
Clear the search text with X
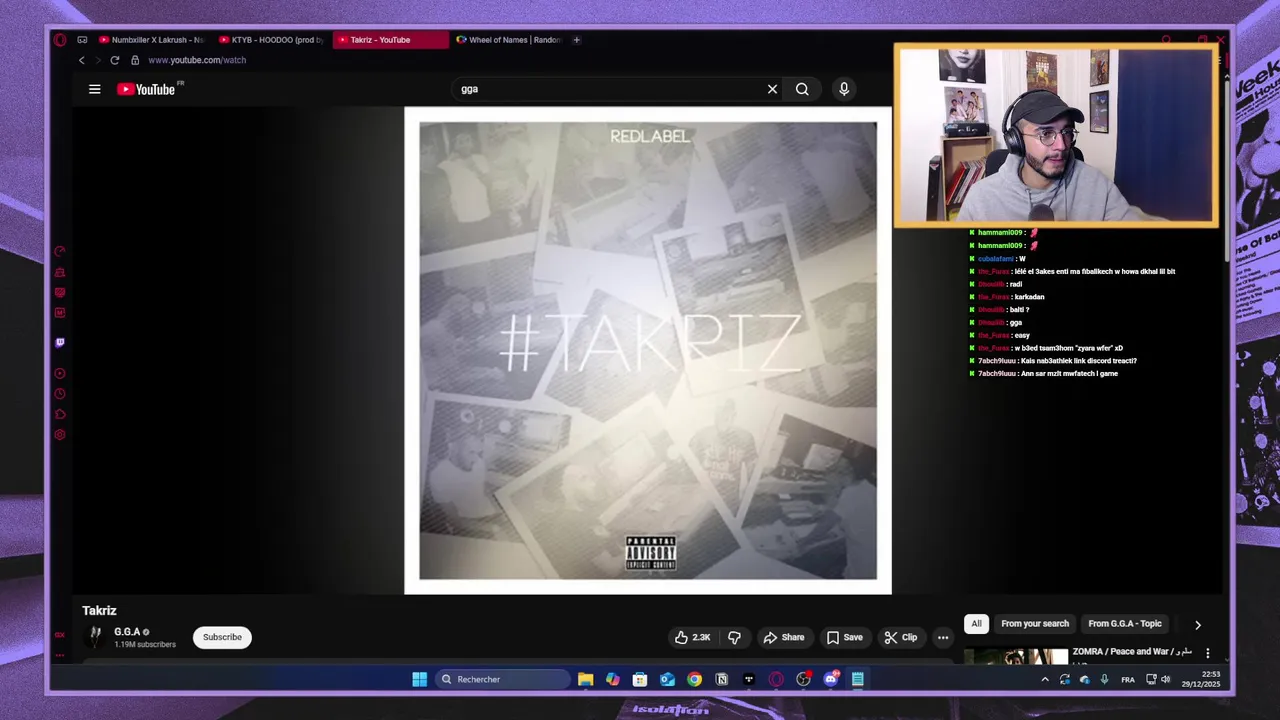[x=772, y=89]
